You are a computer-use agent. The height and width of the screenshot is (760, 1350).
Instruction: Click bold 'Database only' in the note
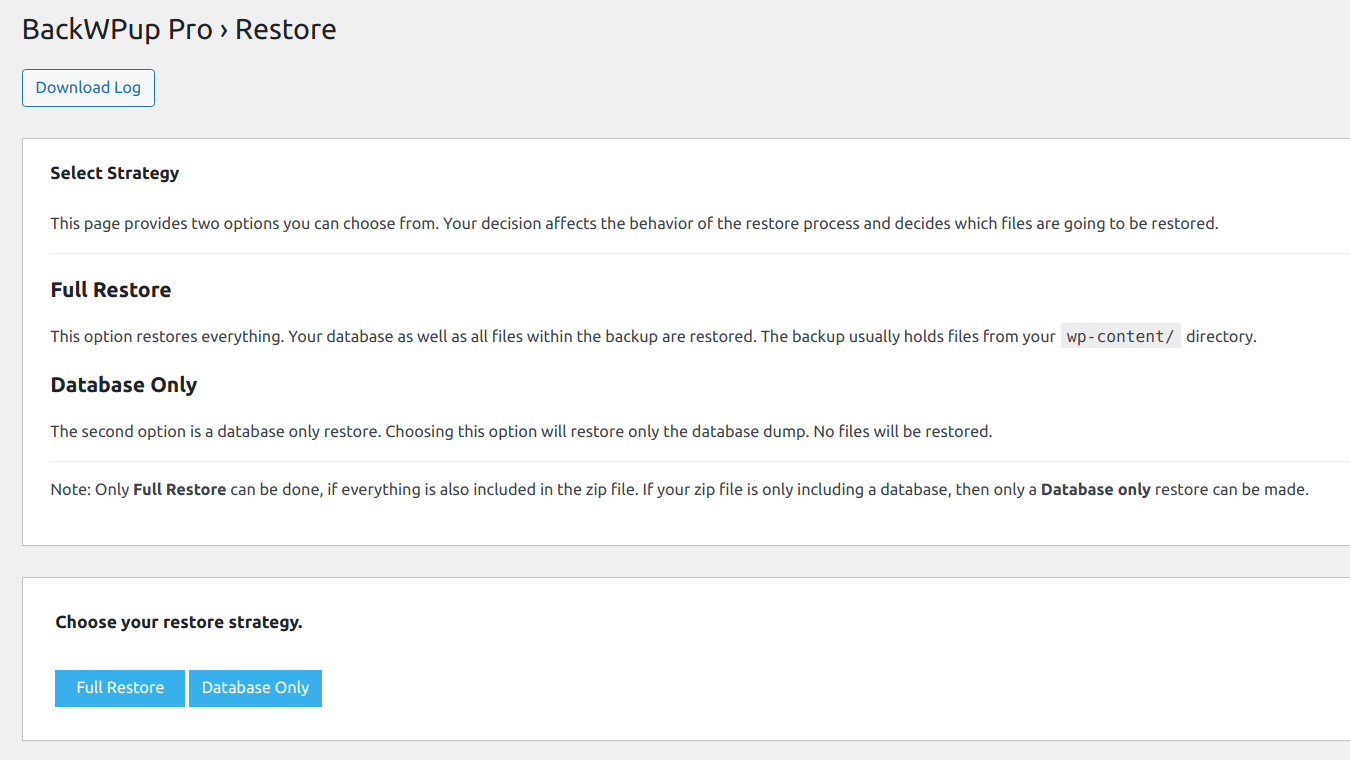[x=1096, y=490]
